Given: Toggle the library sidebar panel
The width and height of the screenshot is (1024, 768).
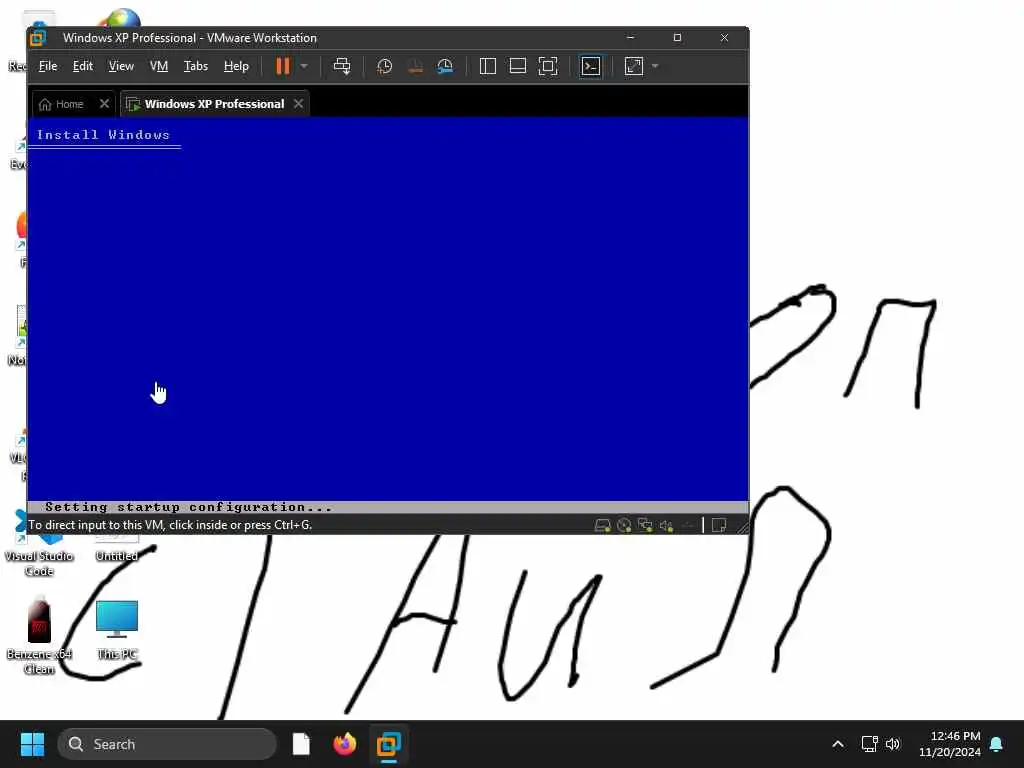Looking at the screenshot, I should coord(487,66).
